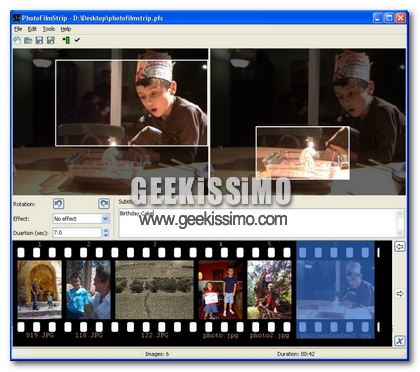Screen dimensions: 420x372
Task: Click the New project toolbar icon
Action: pos(17,40)
